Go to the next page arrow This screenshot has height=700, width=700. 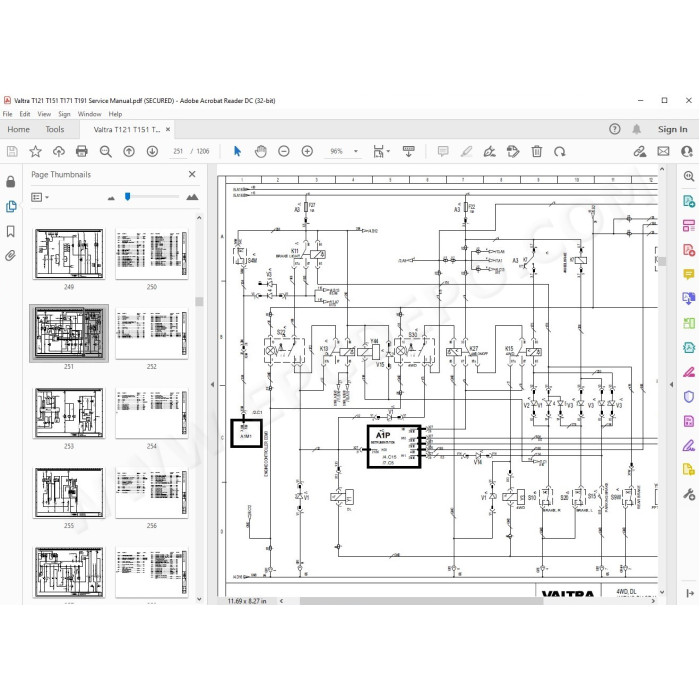tap(152, 151)
